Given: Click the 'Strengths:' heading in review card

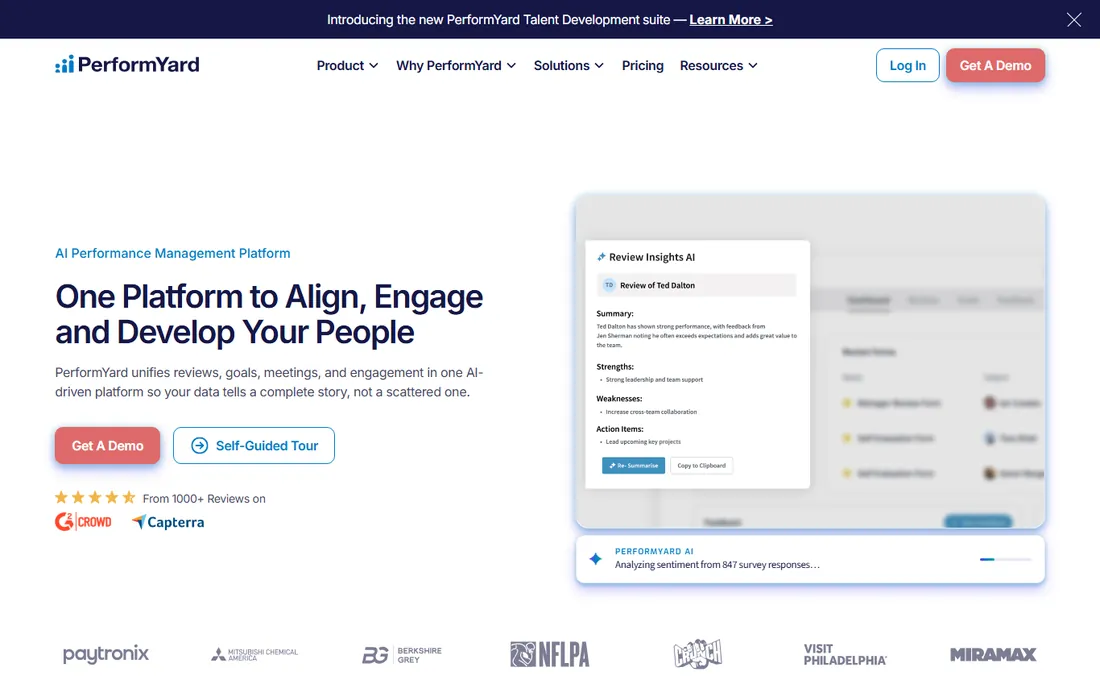Looking at the screenshot, I should tap(615, 366).
